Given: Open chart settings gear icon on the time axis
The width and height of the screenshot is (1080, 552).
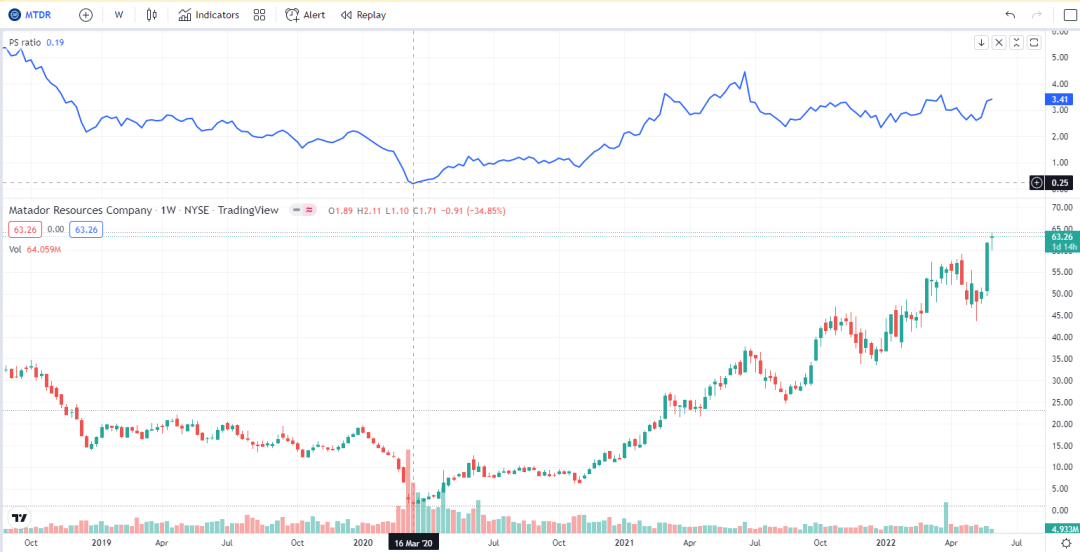Looking at the screenshot, I should (1066, 543).
